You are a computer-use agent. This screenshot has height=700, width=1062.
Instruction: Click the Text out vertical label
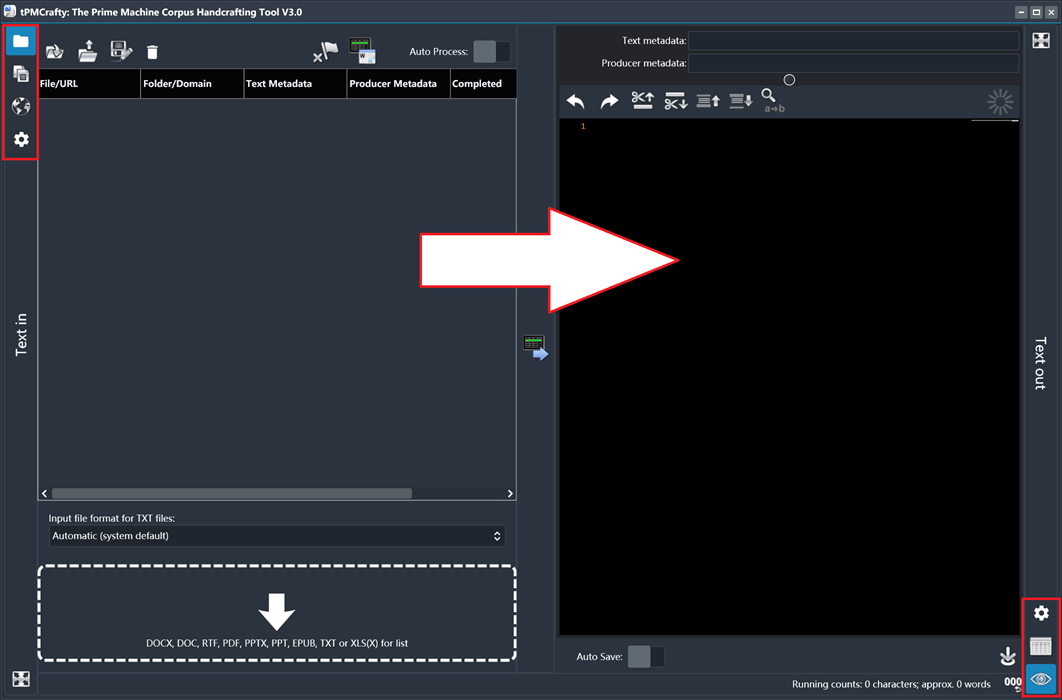coord(1040,364)
